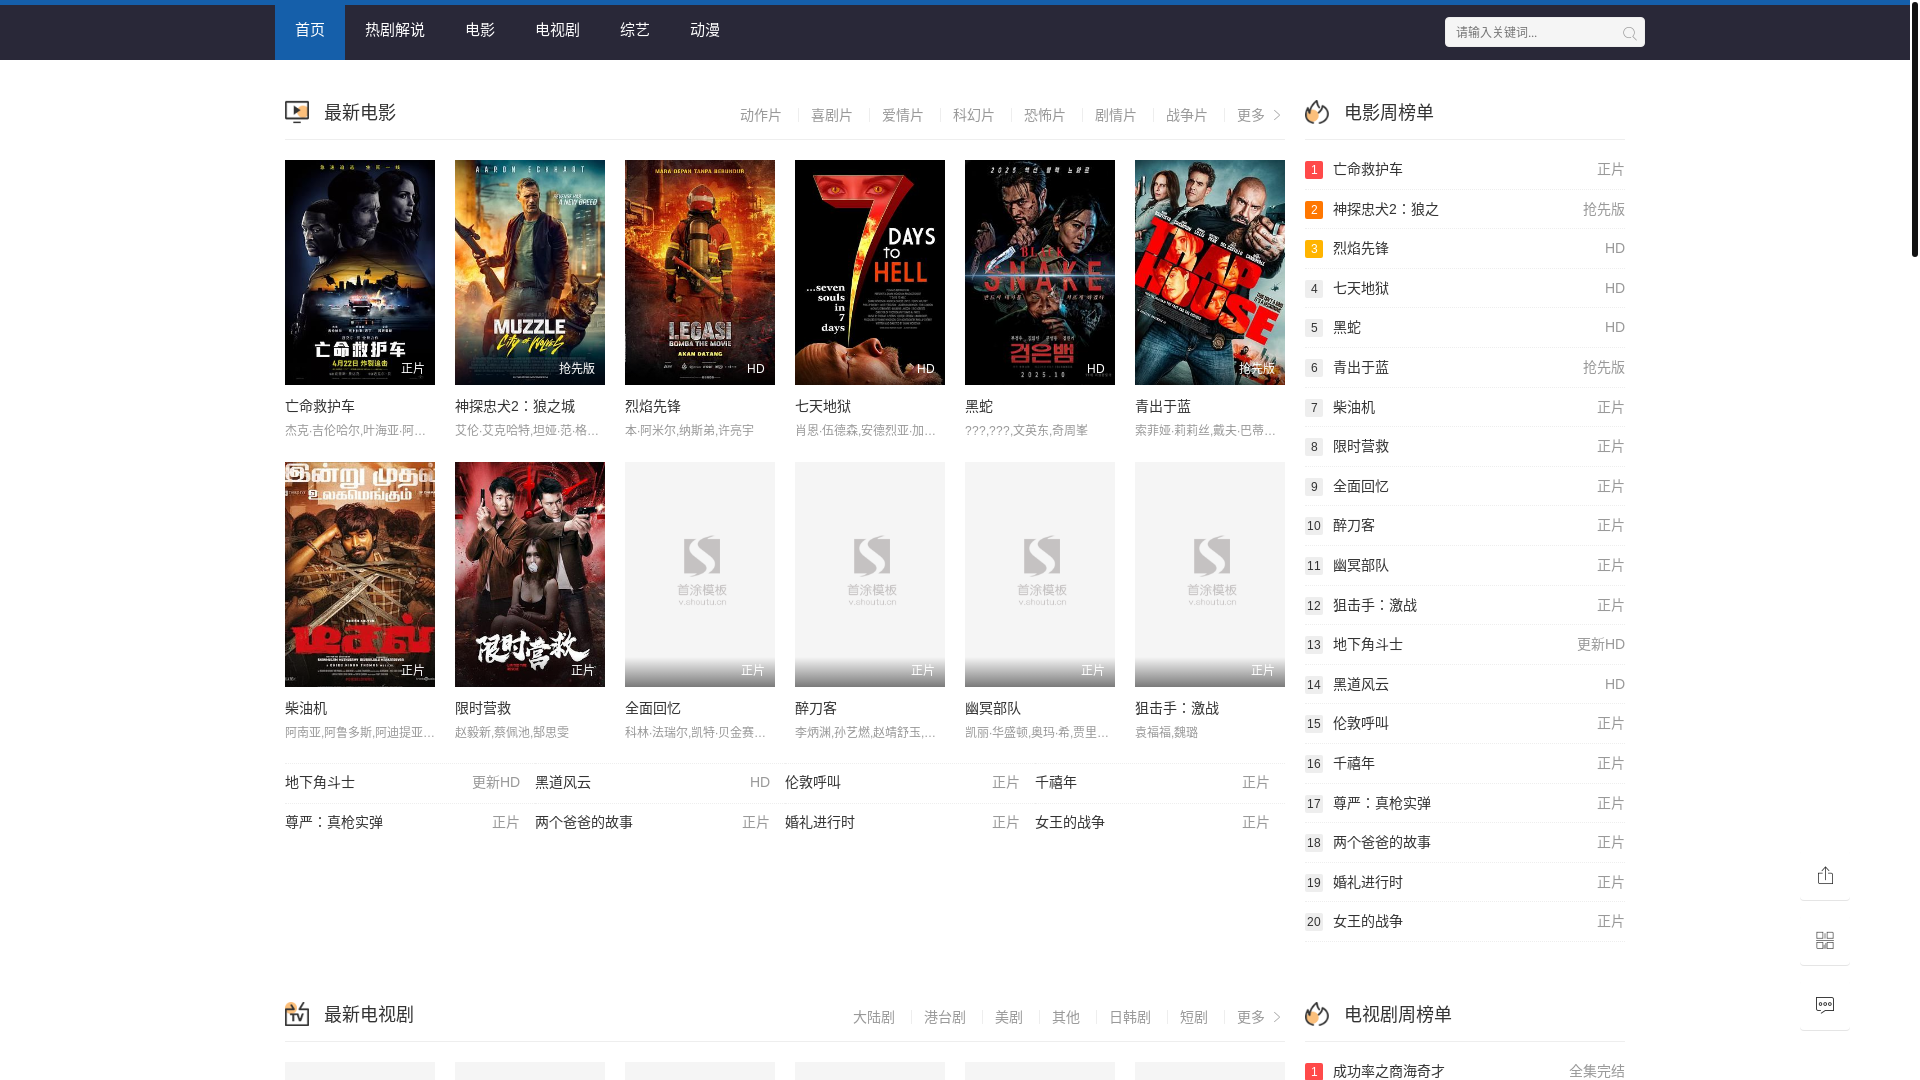This screenshot has height=1080, width=1920.
Task: Open the 烈焰先锋 firefighter poster
Action: 700,272
